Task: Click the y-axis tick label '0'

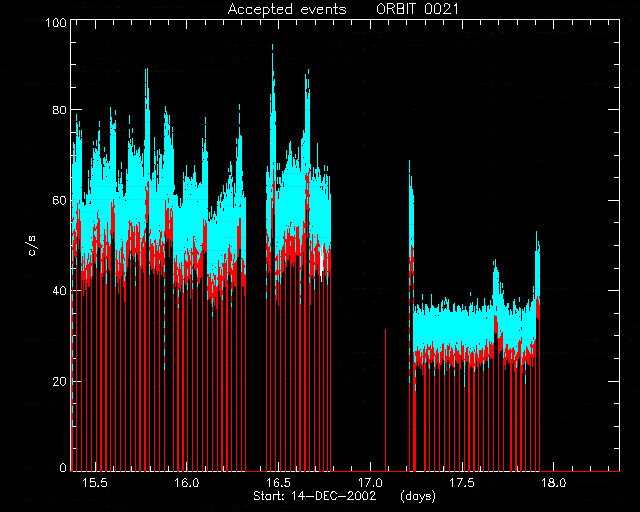Action: [63, 468]
